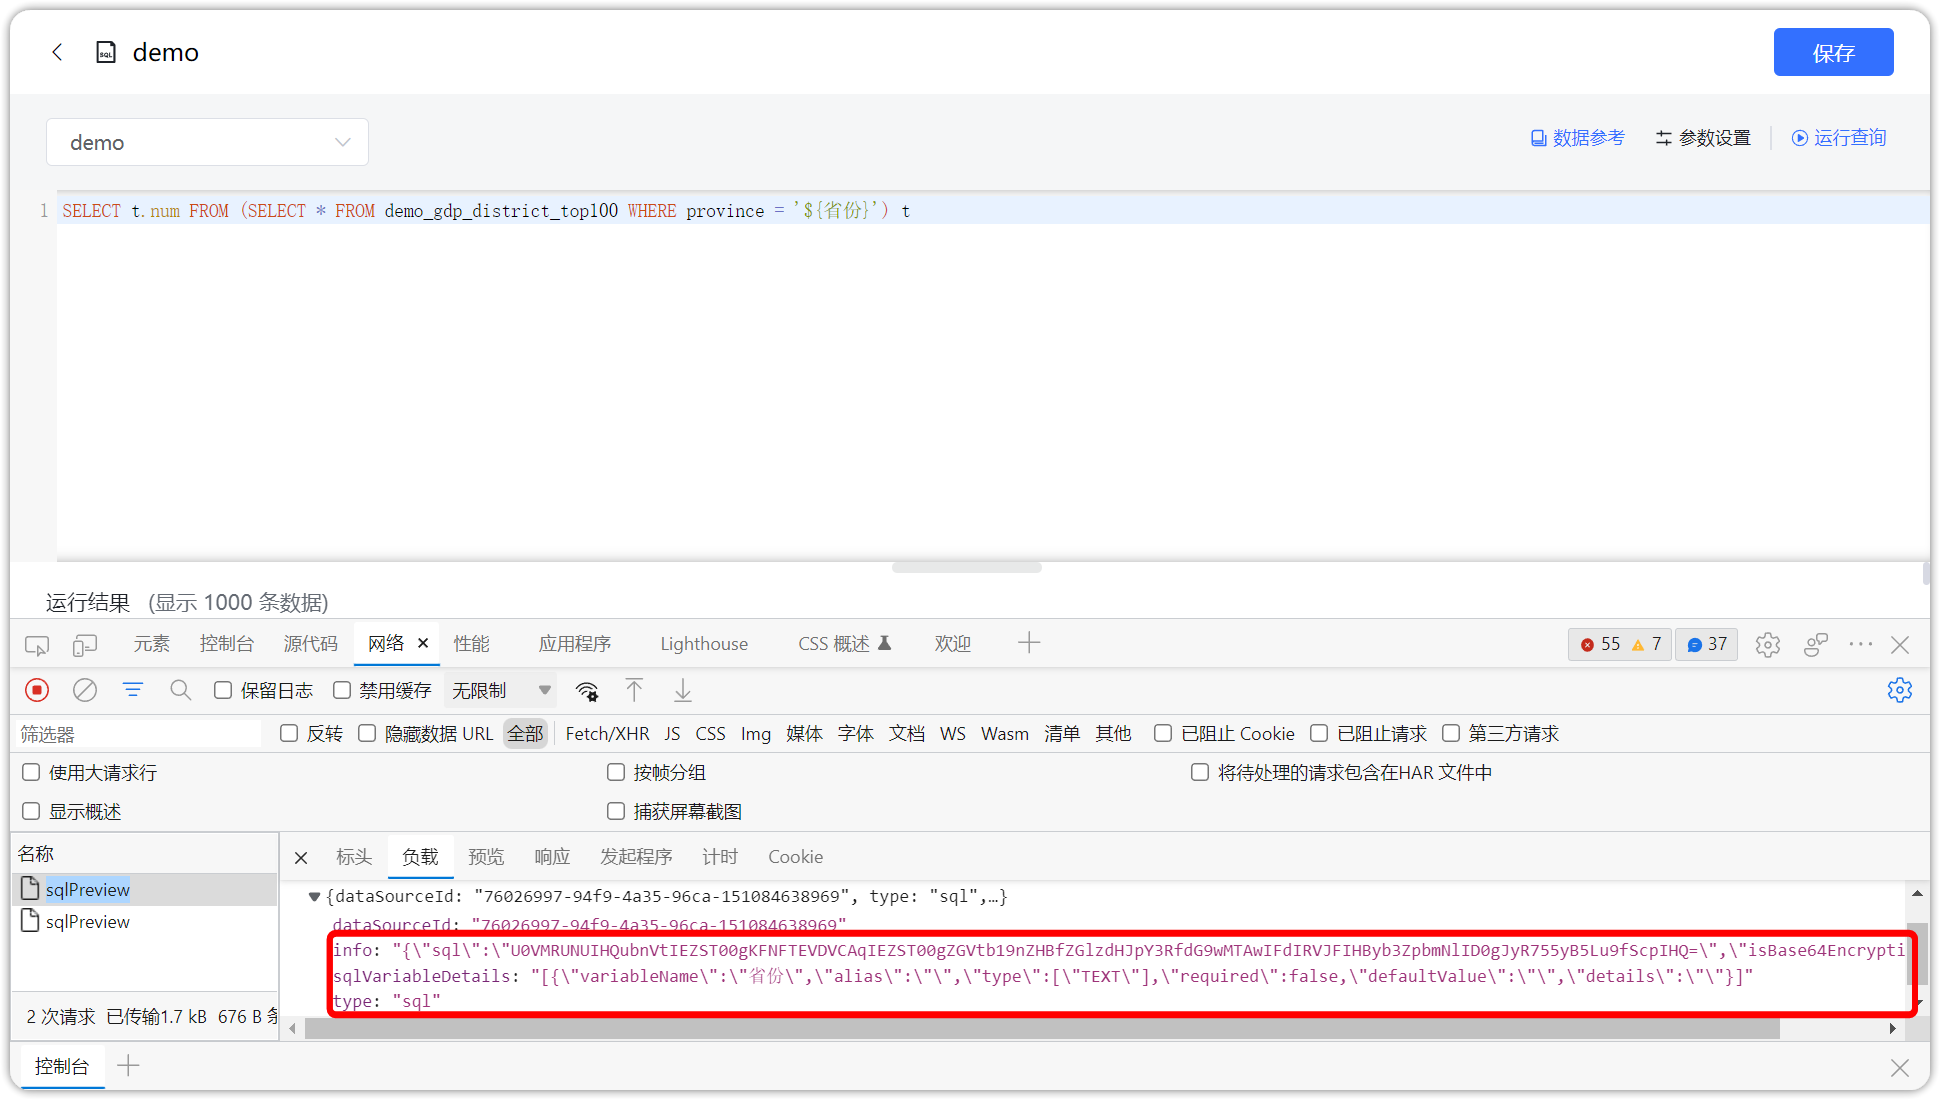Open the DevTools more options ellipsis
The image size is (1940, 1100).
tap(1861, 645)
